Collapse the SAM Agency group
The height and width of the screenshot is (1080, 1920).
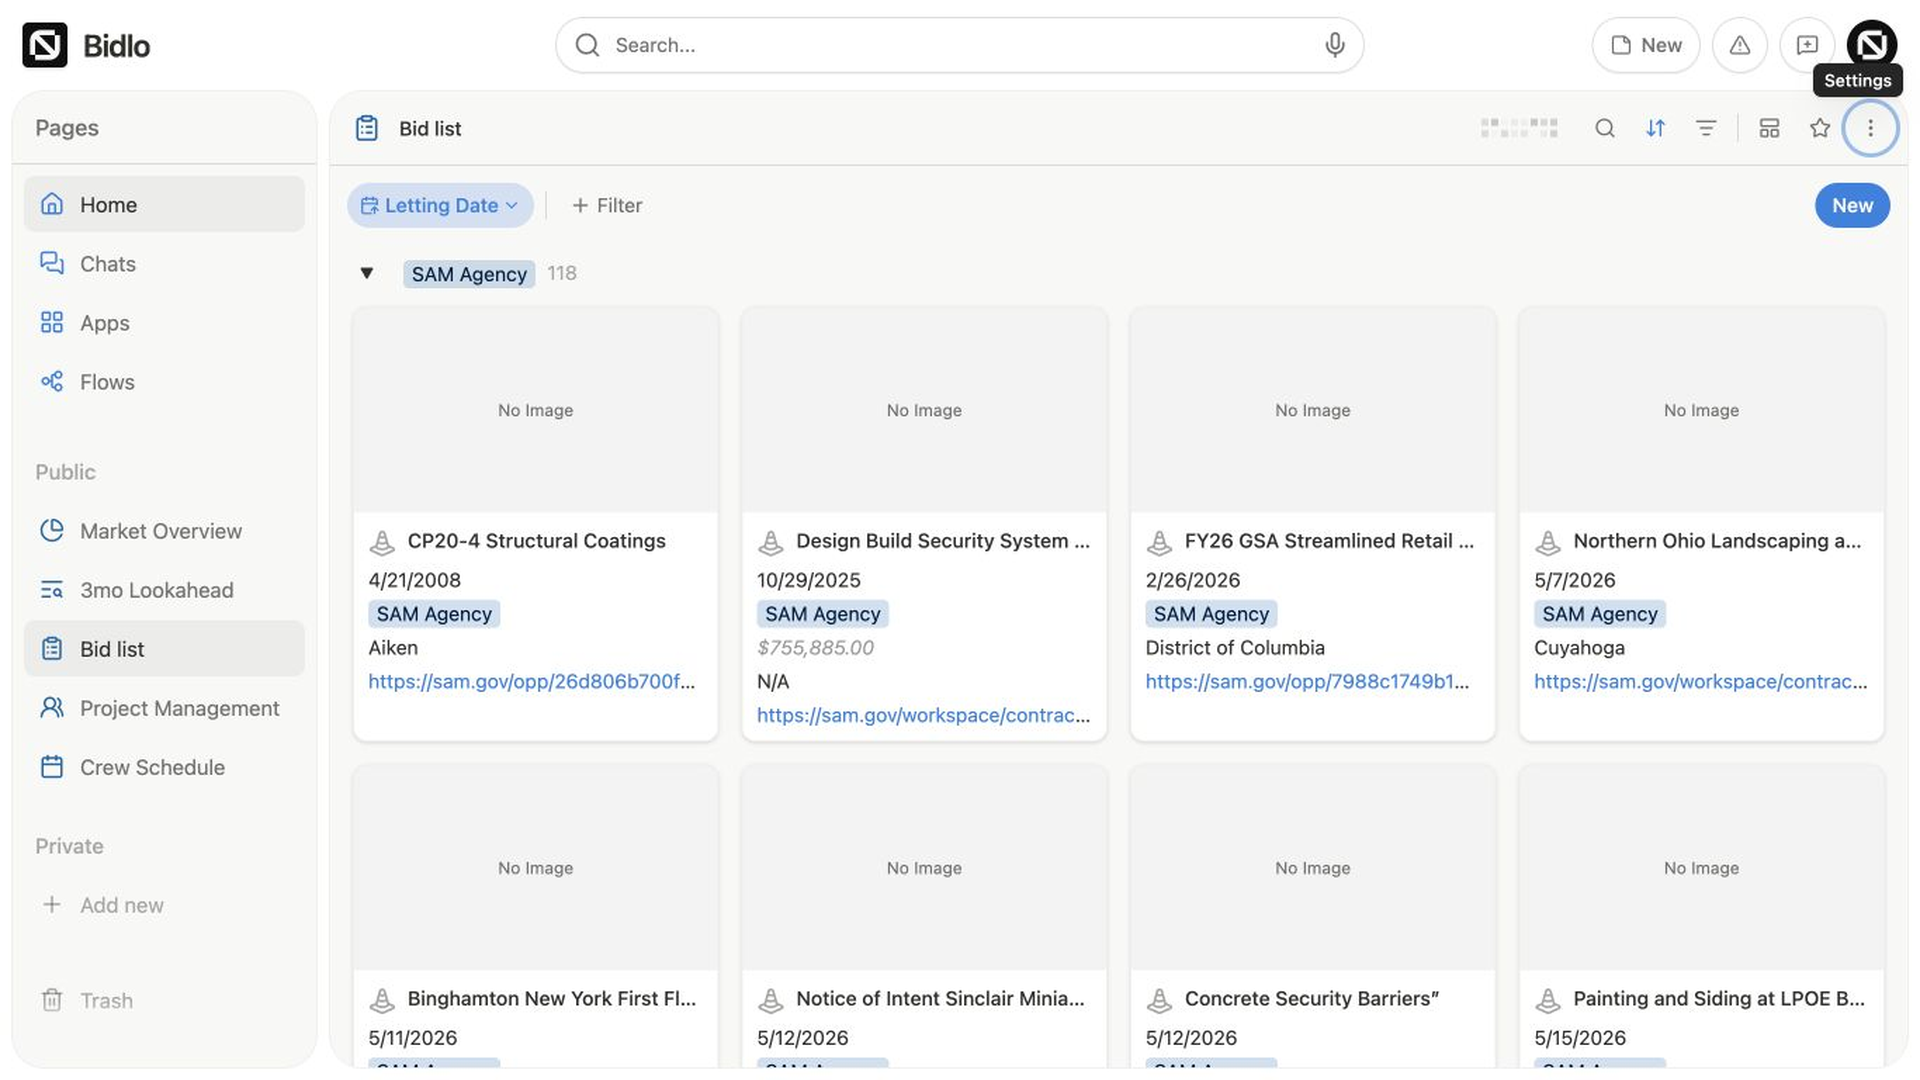pyautogui.click(x=367, y=273)
